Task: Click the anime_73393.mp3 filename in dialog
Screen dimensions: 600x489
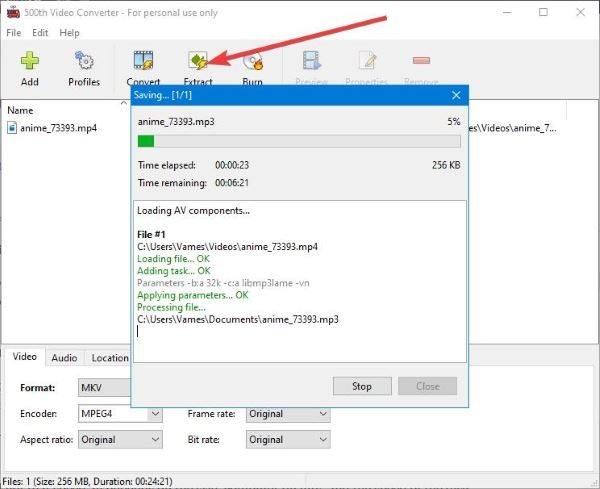Action: [176, 122]
